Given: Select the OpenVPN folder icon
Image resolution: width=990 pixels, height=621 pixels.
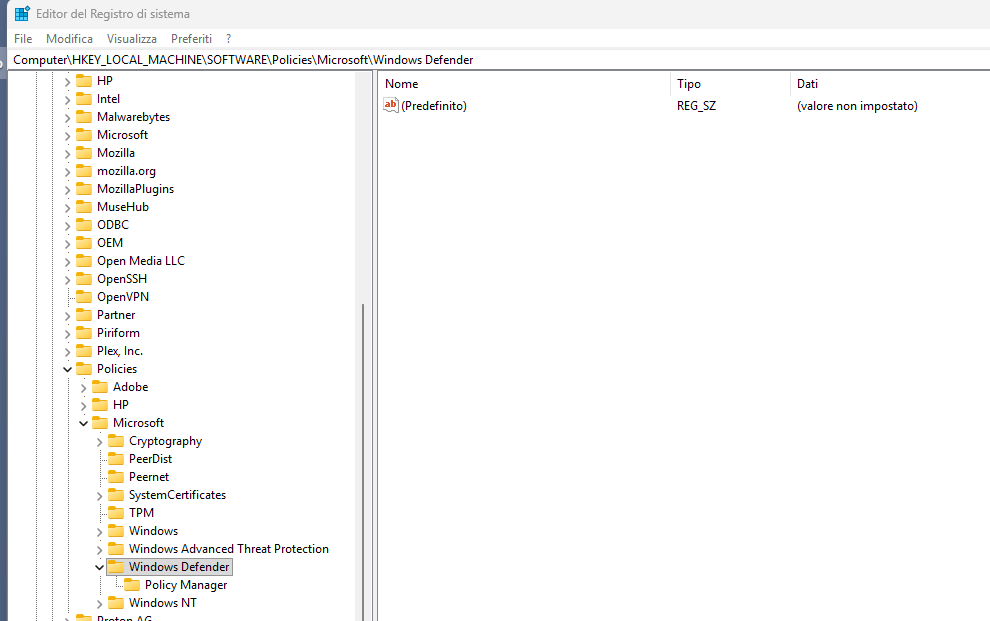Looking at the screenshot, I should (84, 297).
